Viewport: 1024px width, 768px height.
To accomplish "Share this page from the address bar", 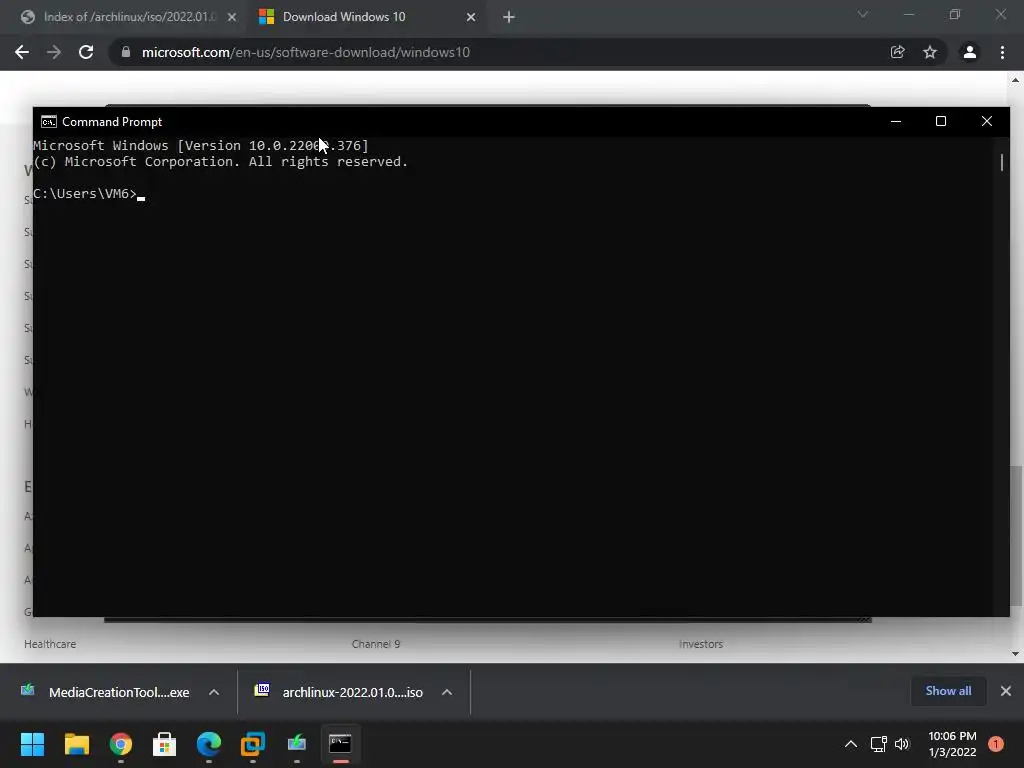I will pos(898,52).
